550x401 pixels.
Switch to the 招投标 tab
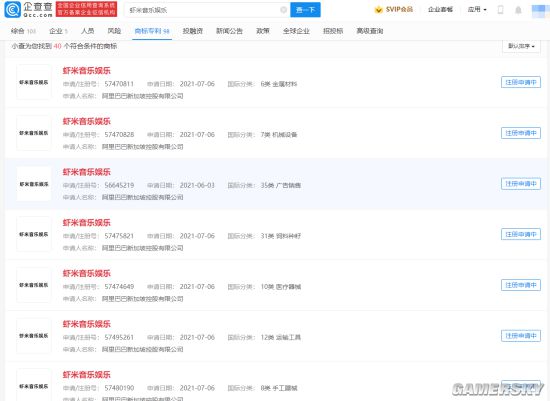[333, 31]
